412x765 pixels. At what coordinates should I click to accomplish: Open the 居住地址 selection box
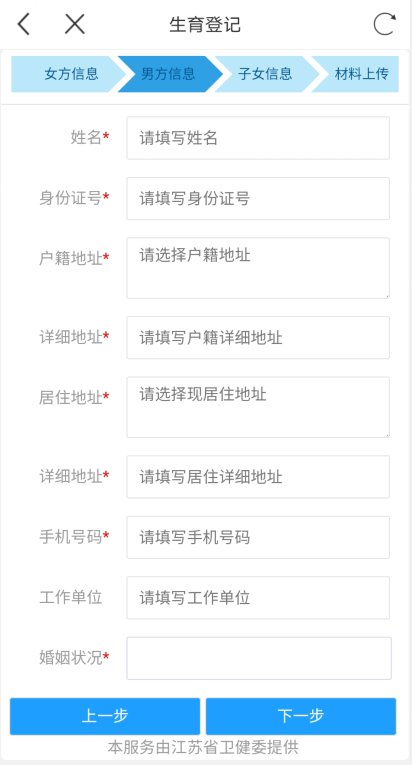[258, 407]
